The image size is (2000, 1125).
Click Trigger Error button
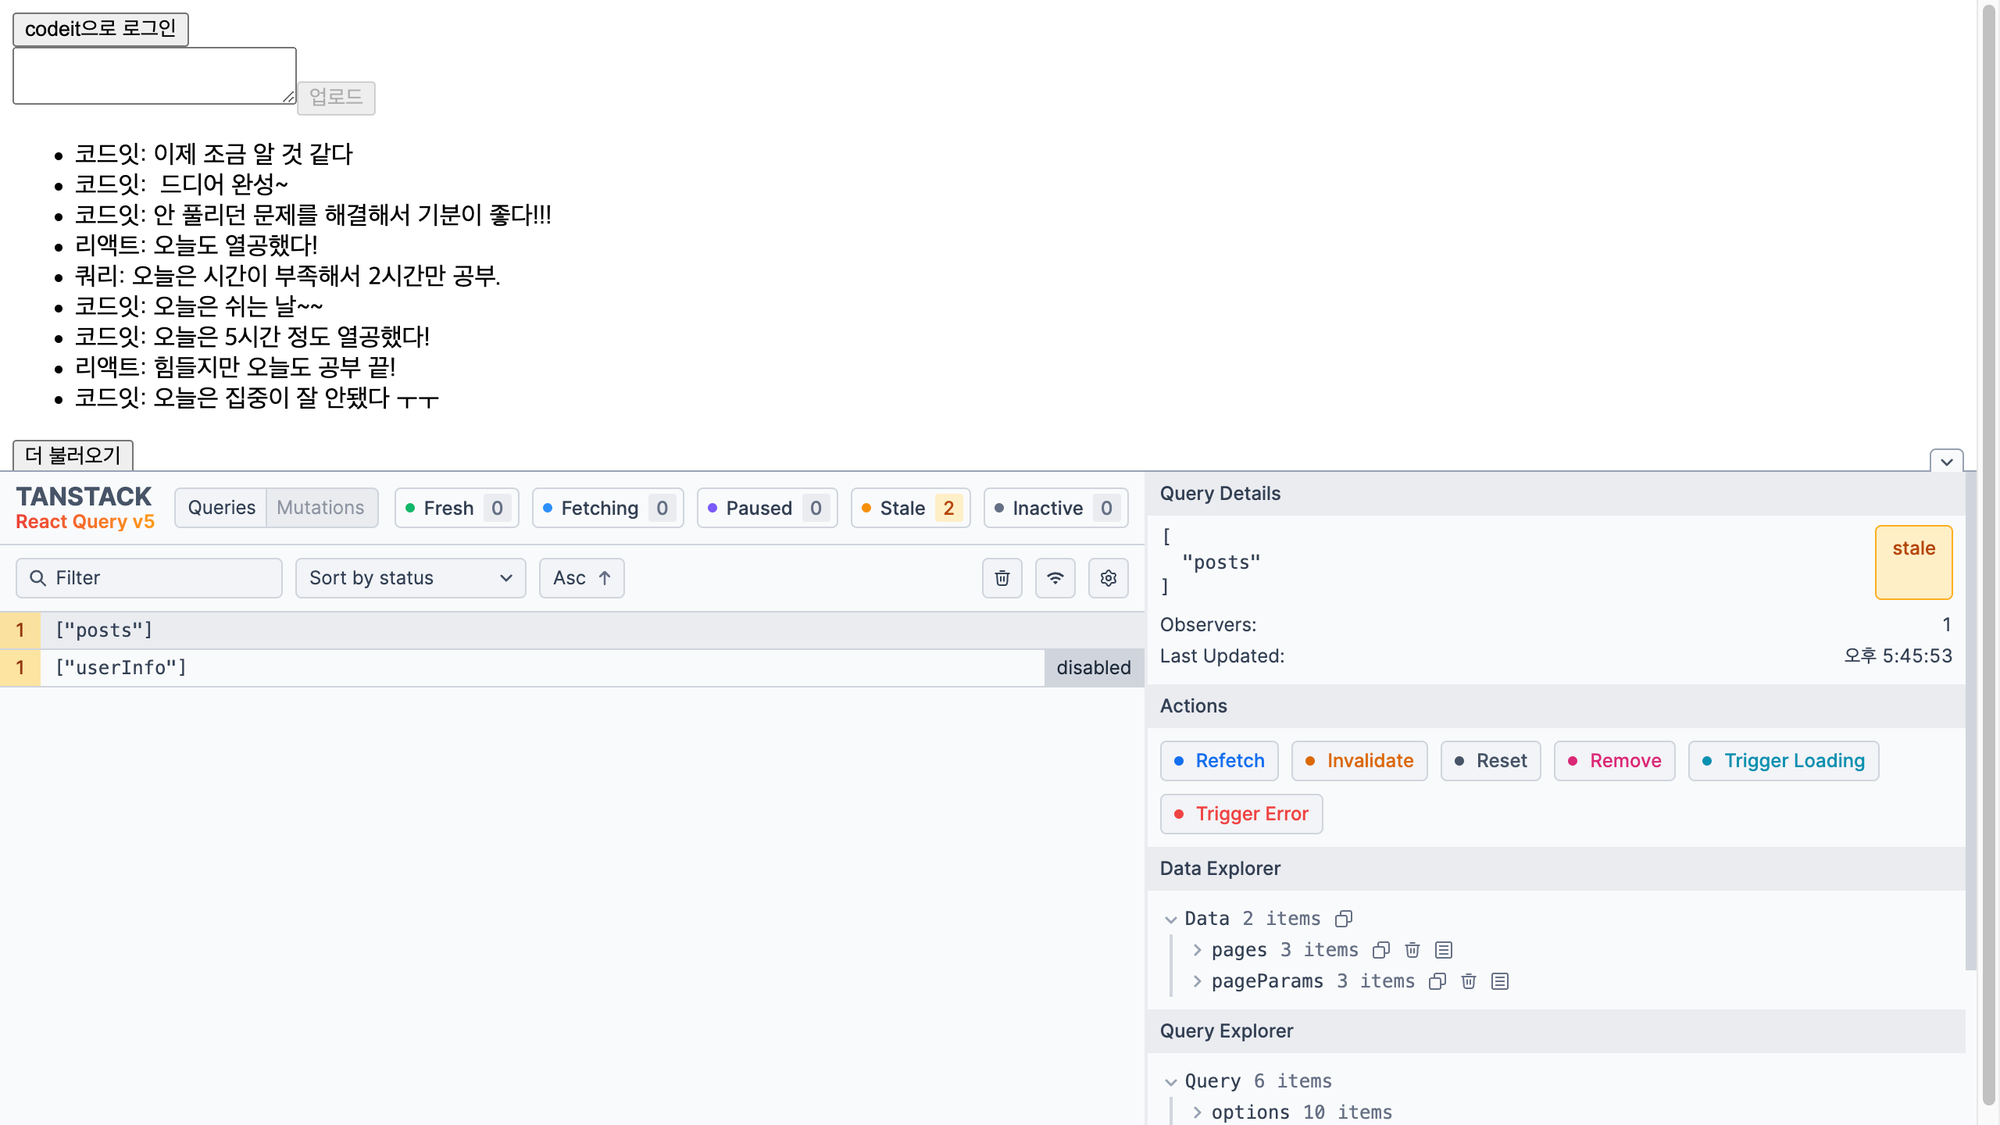(x=1241, y=814)
